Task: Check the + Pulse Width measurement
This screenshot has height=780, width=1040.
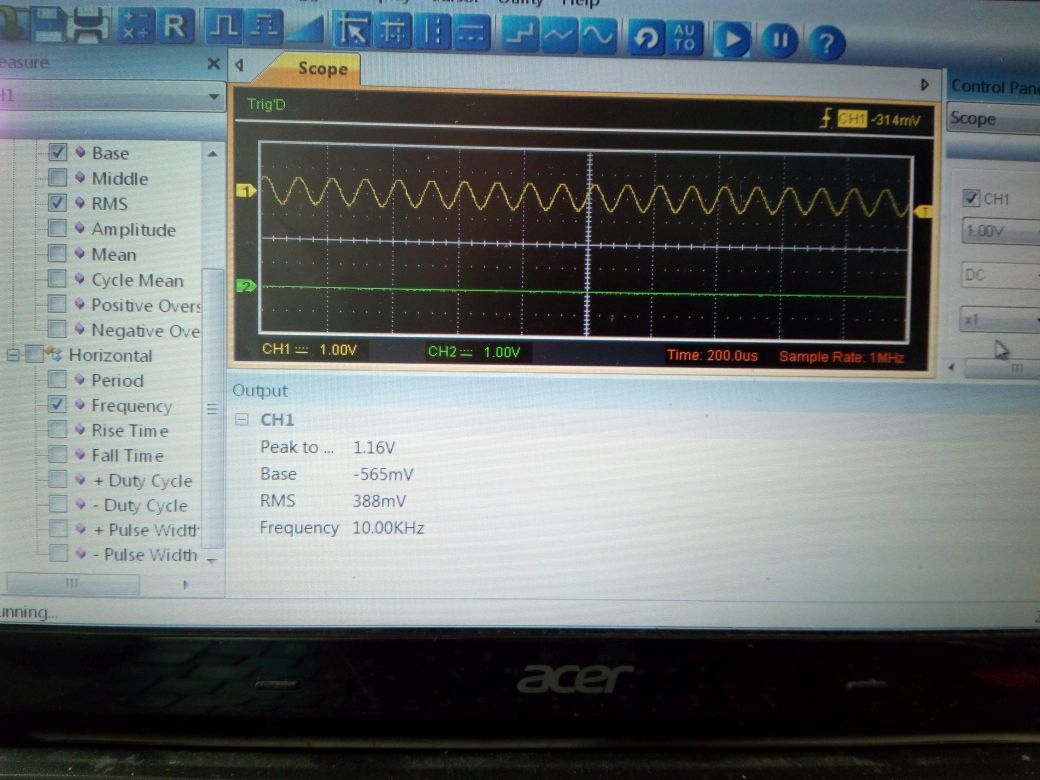Action: click(x=58, y=529)
